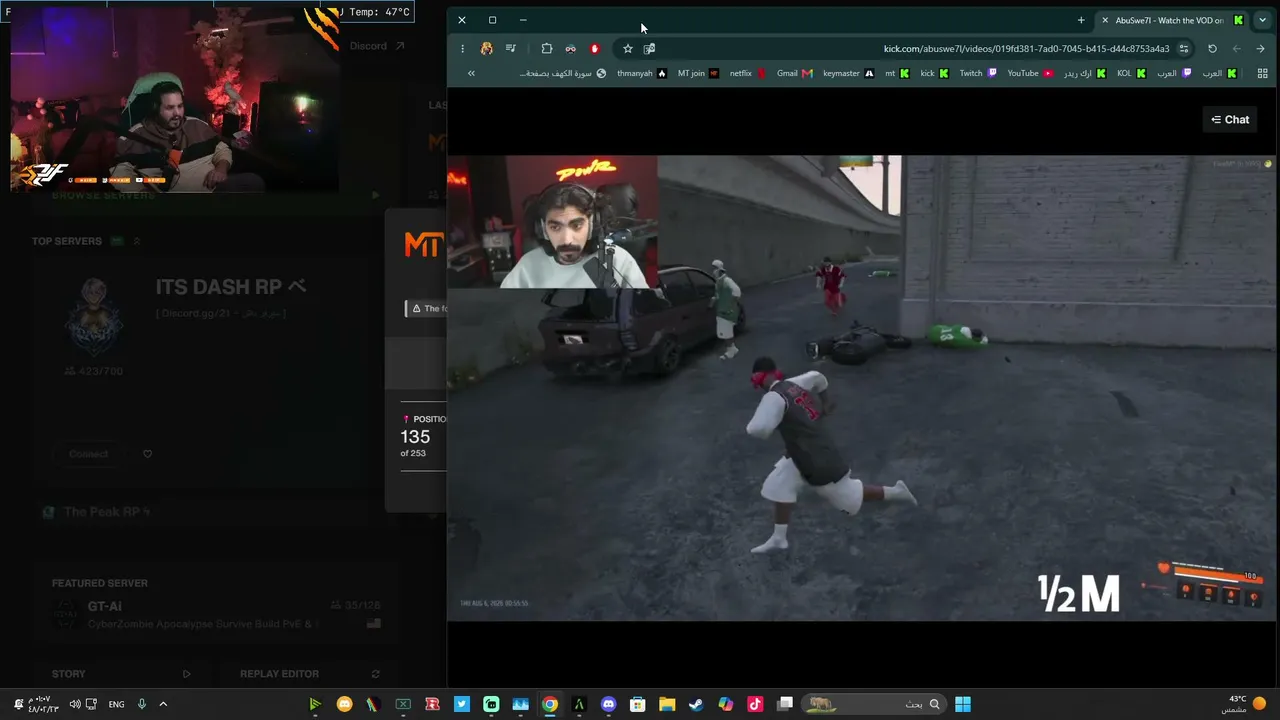1280x720 pixels.
Task: Show hidden system tray icons
Action: [x=163, y=704]
